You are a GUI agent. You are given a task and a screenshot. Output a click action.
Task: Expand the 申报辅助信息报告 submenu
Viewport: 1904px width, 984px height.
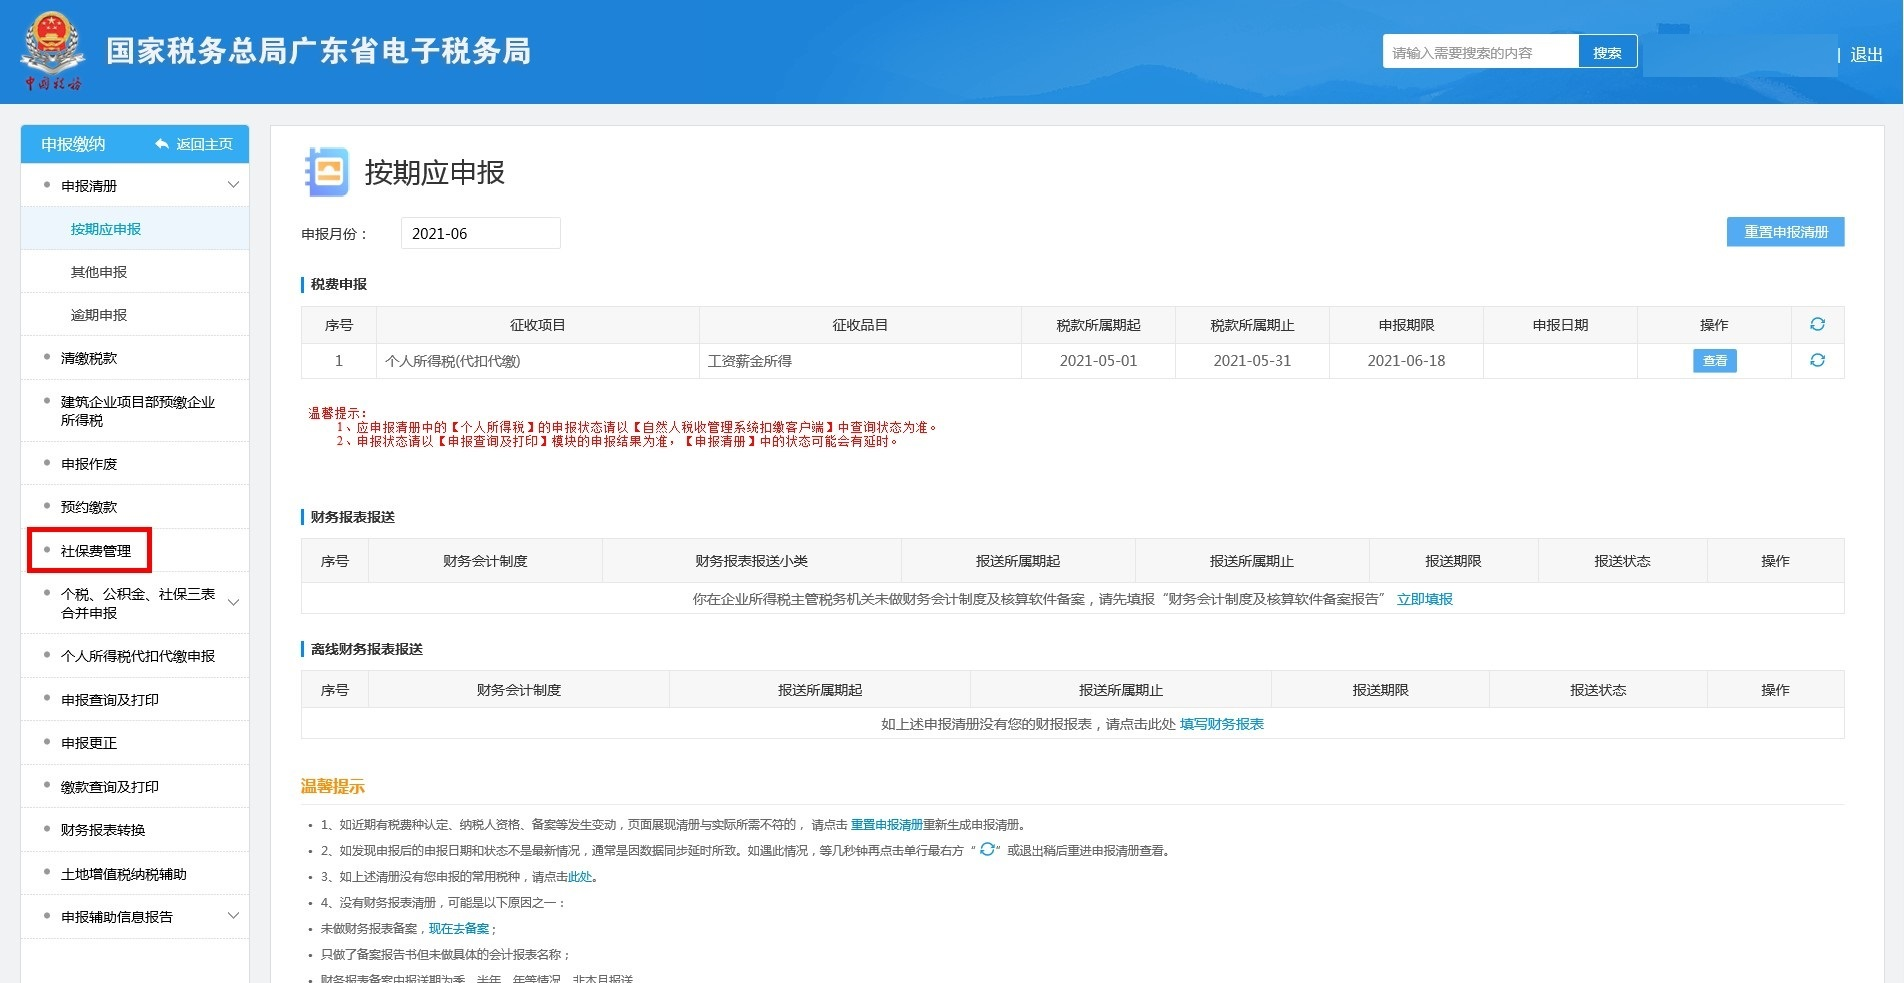tap(233, 916)
